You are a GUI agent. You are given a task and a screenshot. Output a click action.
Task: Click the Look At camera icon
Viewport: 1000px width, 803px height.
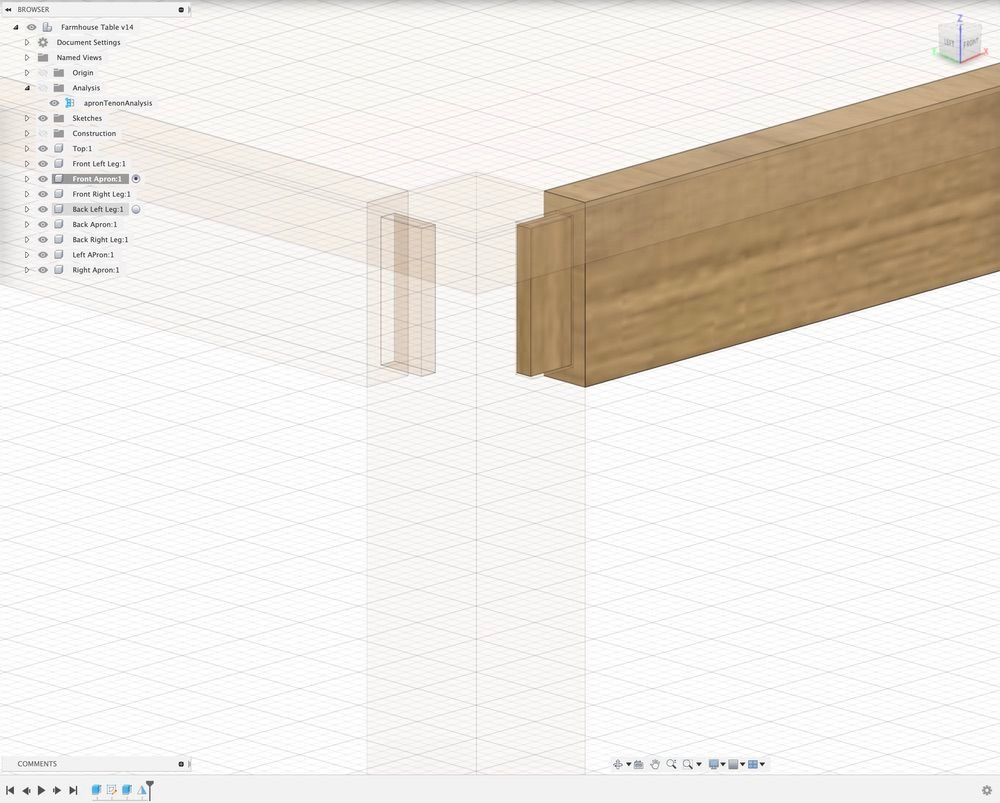pos(640,764)
